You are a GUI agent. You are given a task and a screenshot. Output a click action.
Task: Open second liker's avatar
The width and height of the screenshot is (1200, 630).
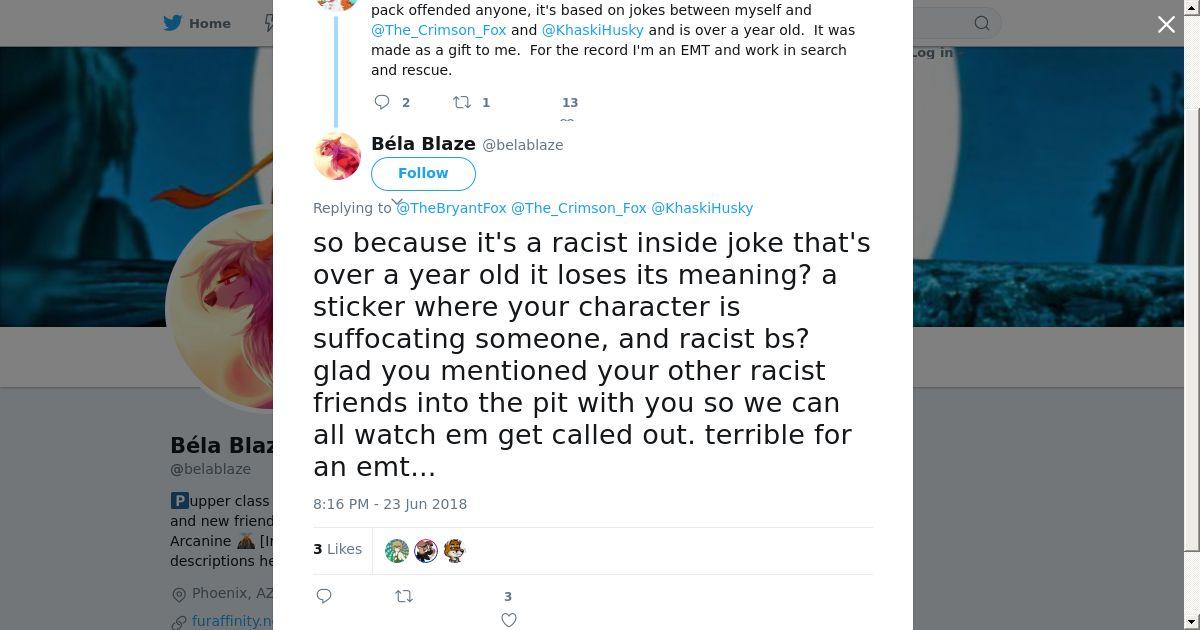tap(426, 550)
